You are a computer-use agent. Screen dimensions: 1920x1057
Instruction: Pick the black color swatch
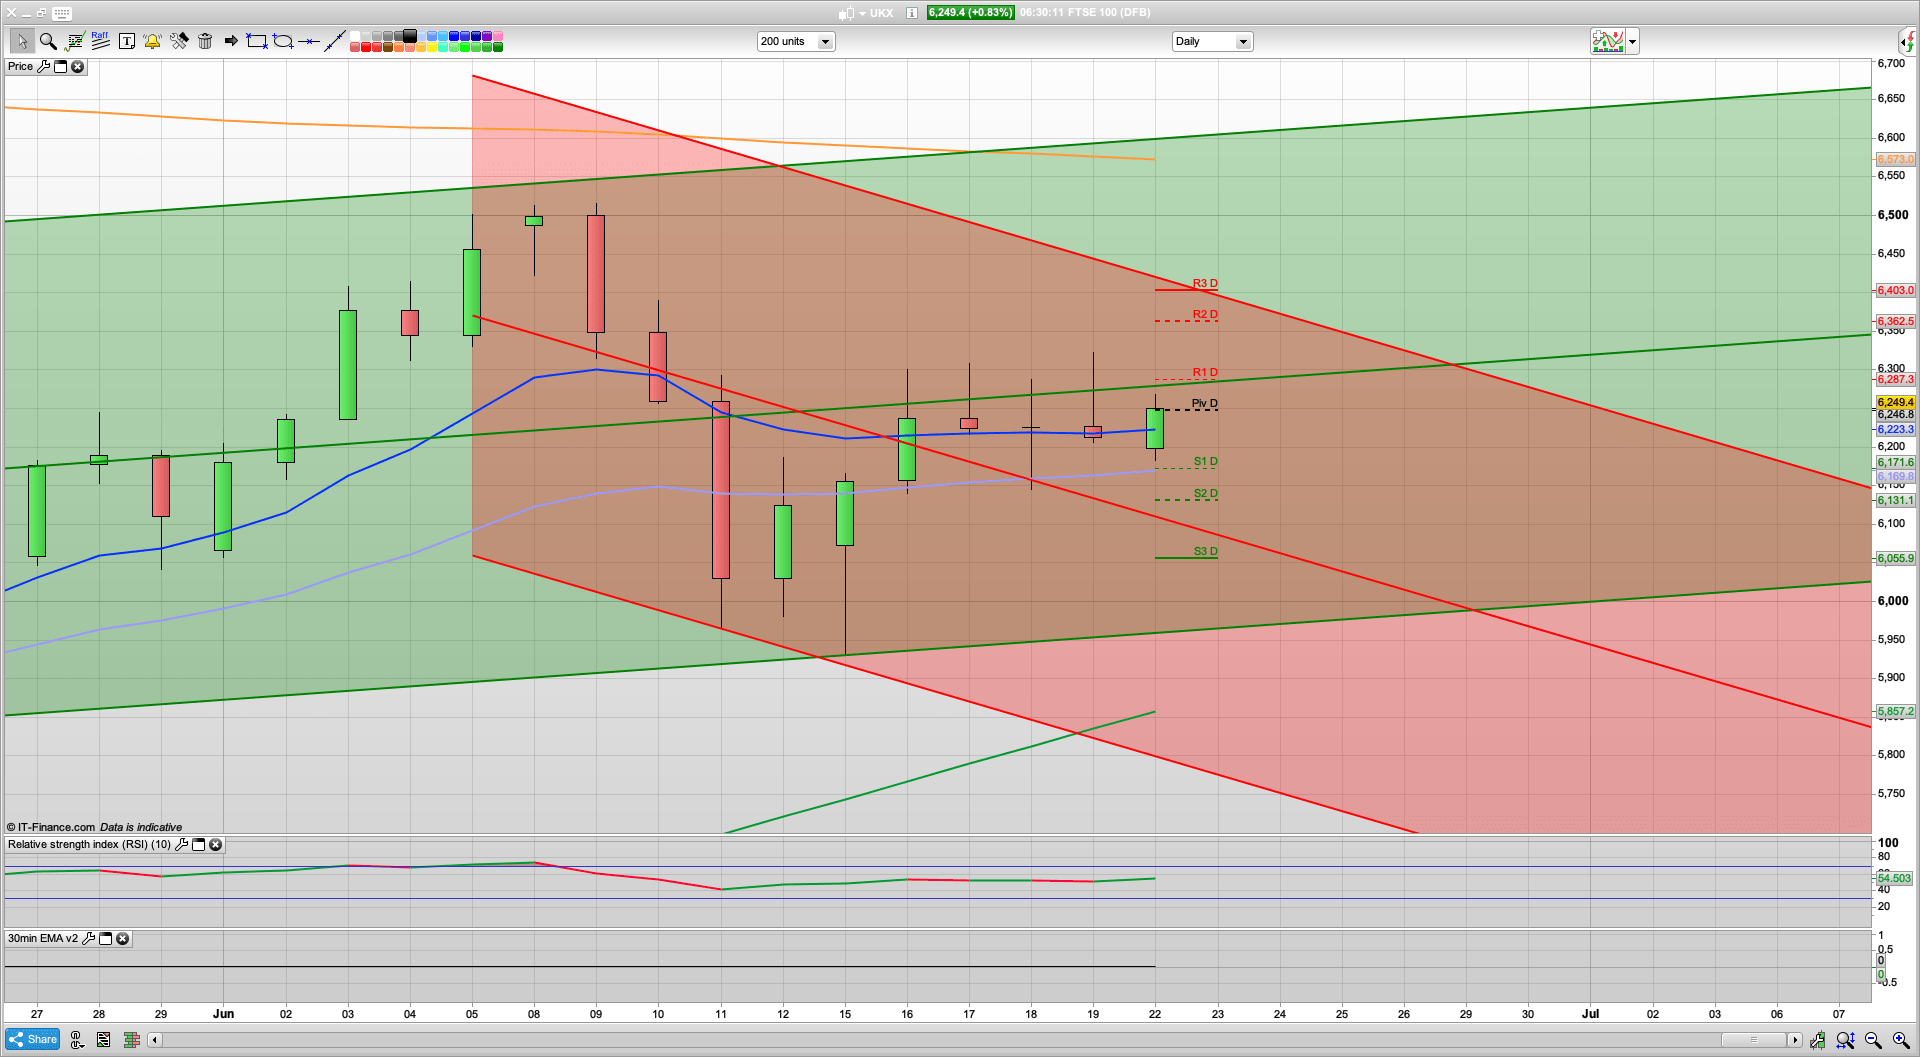coord(410,36)
